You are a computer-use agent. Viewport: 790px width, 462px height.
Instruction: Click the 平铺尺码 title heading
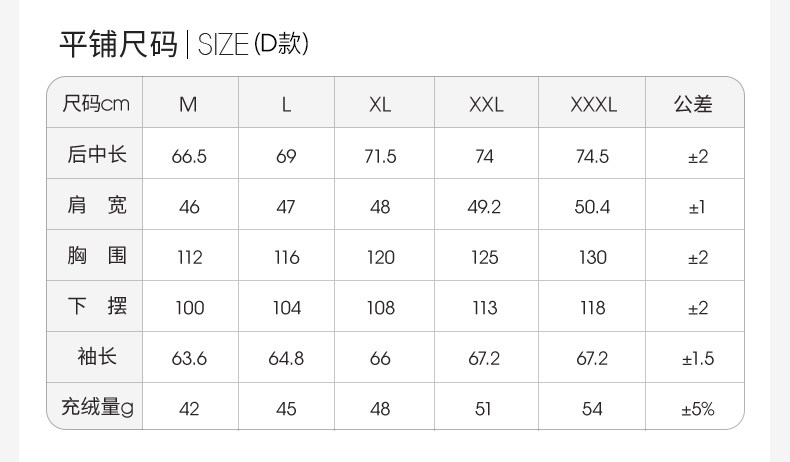[118, 45]
